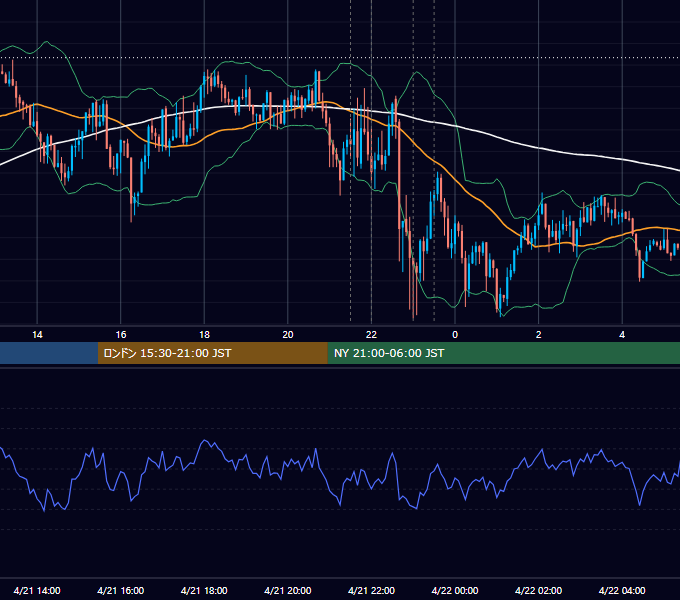Click the blue session bar before London
The height and width of the screenshot is (600, 680).
click(49, 353)
